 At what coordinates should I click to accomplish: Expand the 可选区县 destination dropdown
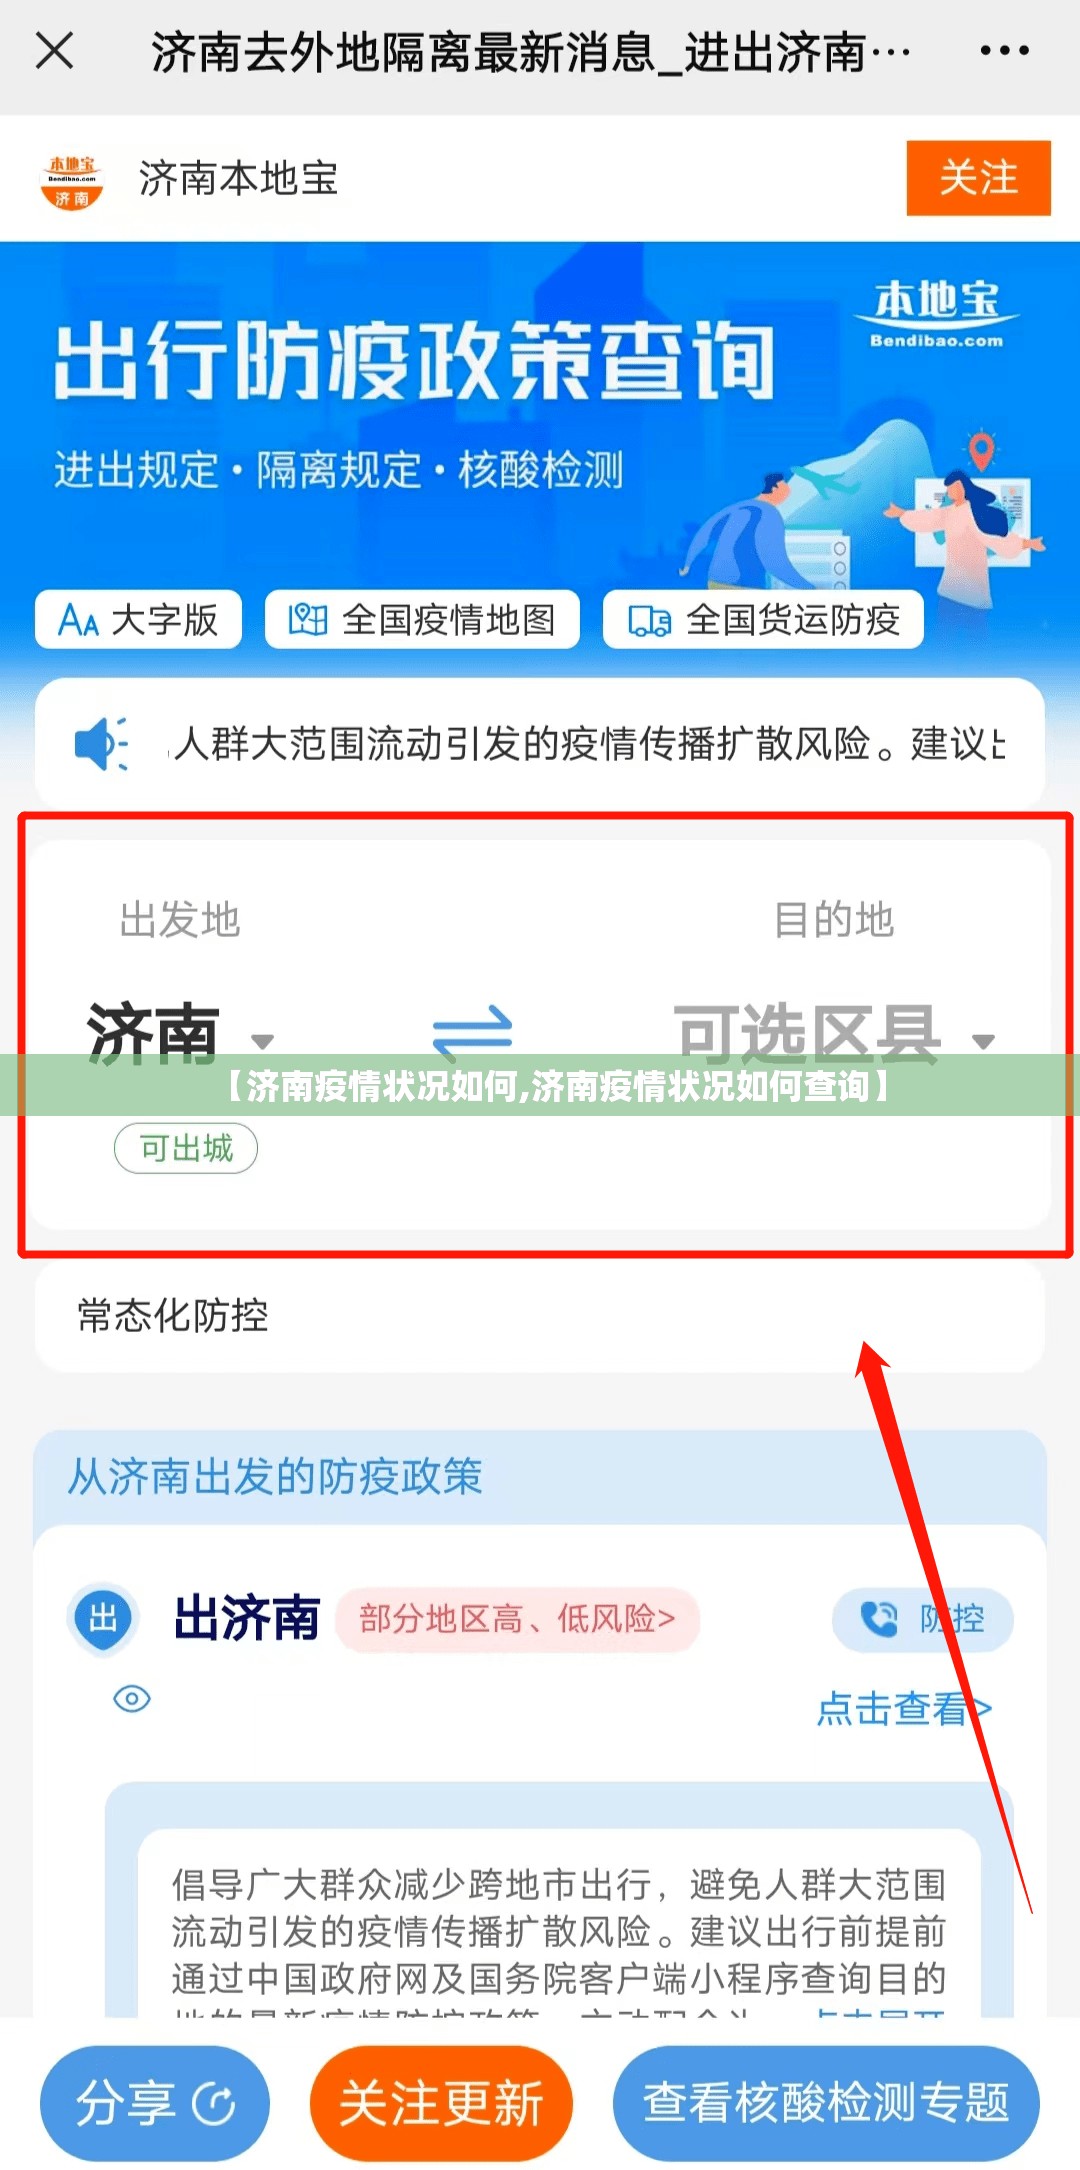[x=835, y=1033]
